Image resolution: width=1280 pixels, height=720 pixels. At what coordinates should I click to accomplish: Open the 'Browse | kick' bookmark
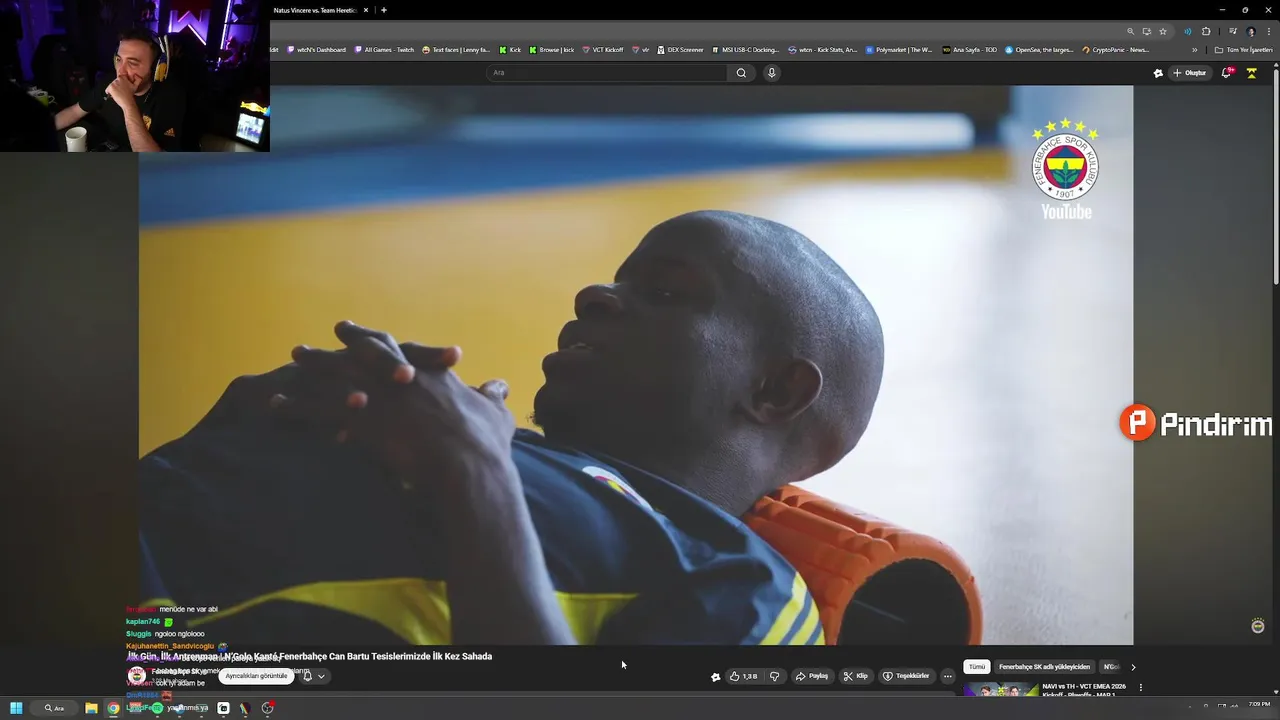[552, 49]
